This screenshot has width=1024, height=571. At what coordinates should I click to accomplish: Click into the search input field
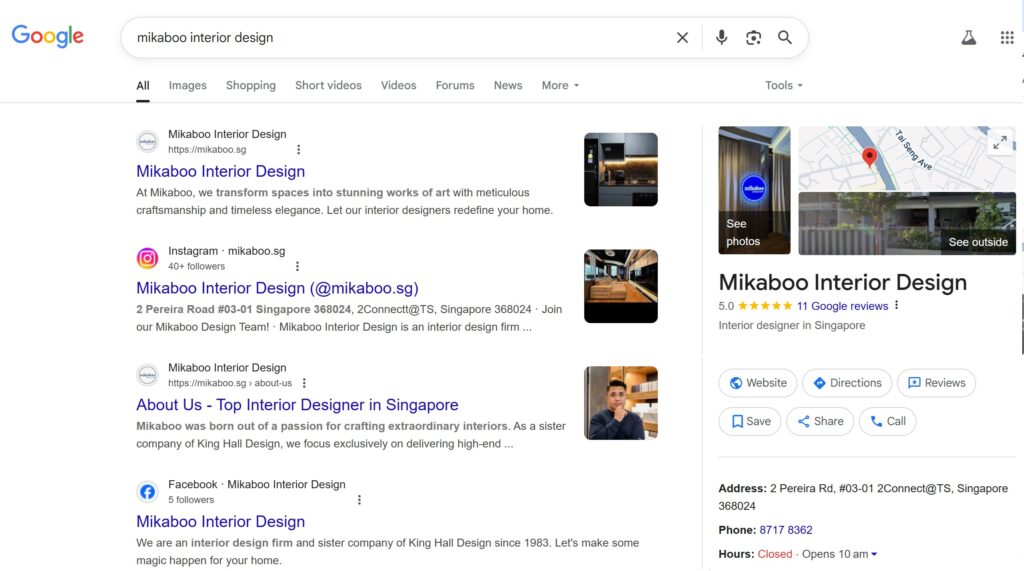400,38
